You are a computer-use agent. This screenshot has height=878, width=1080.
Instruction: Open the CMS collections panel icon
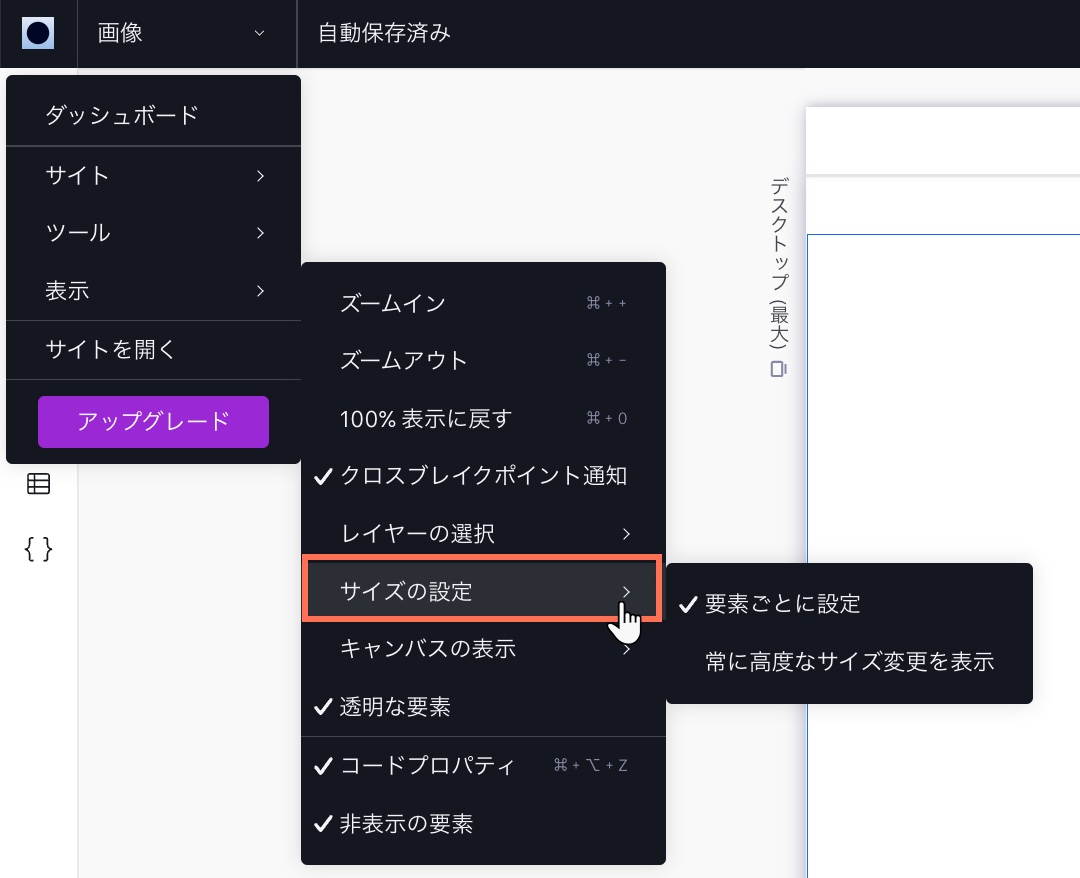[x=38, y=483]
